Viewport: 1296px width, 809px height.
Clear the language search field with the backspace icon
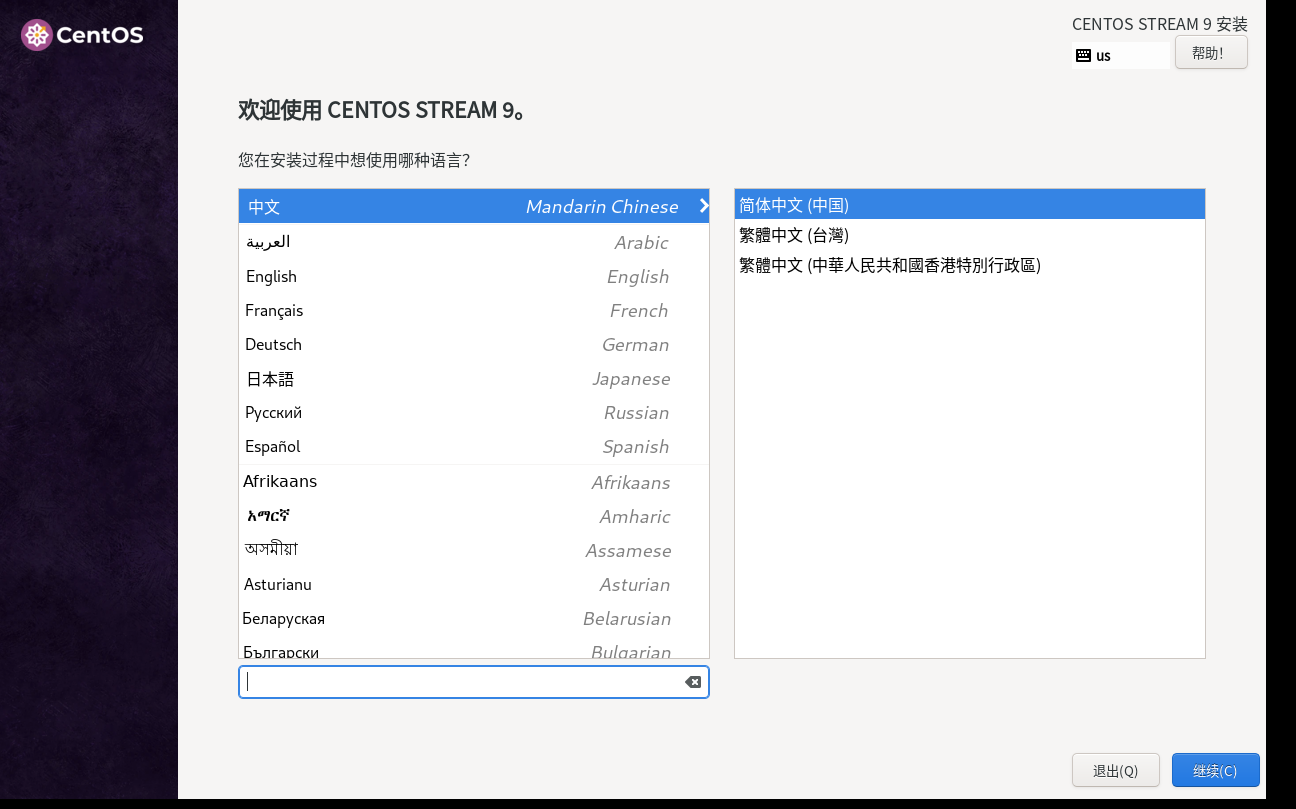coord(692,682)
